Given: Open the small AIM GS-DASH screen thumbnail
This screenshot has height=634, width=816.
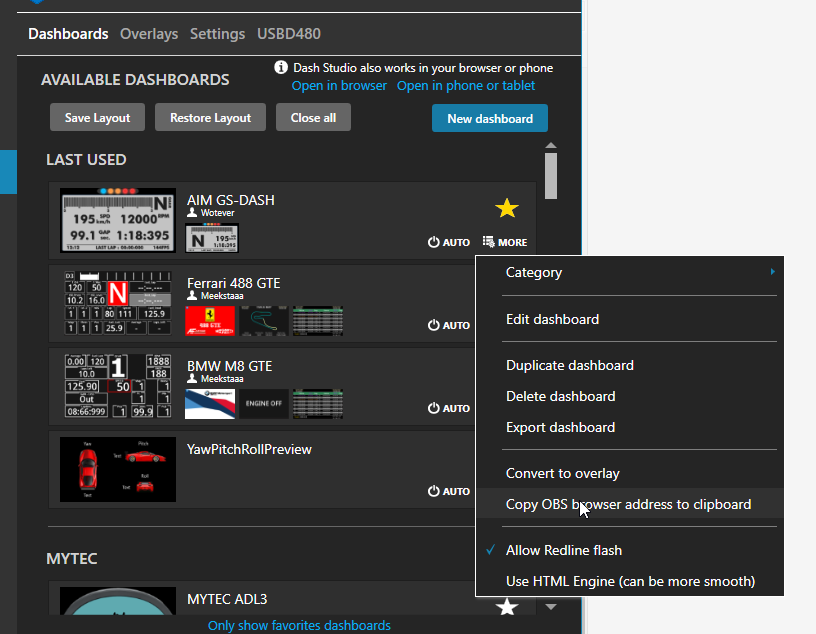Looking at the screenshot, I should 212,238.
